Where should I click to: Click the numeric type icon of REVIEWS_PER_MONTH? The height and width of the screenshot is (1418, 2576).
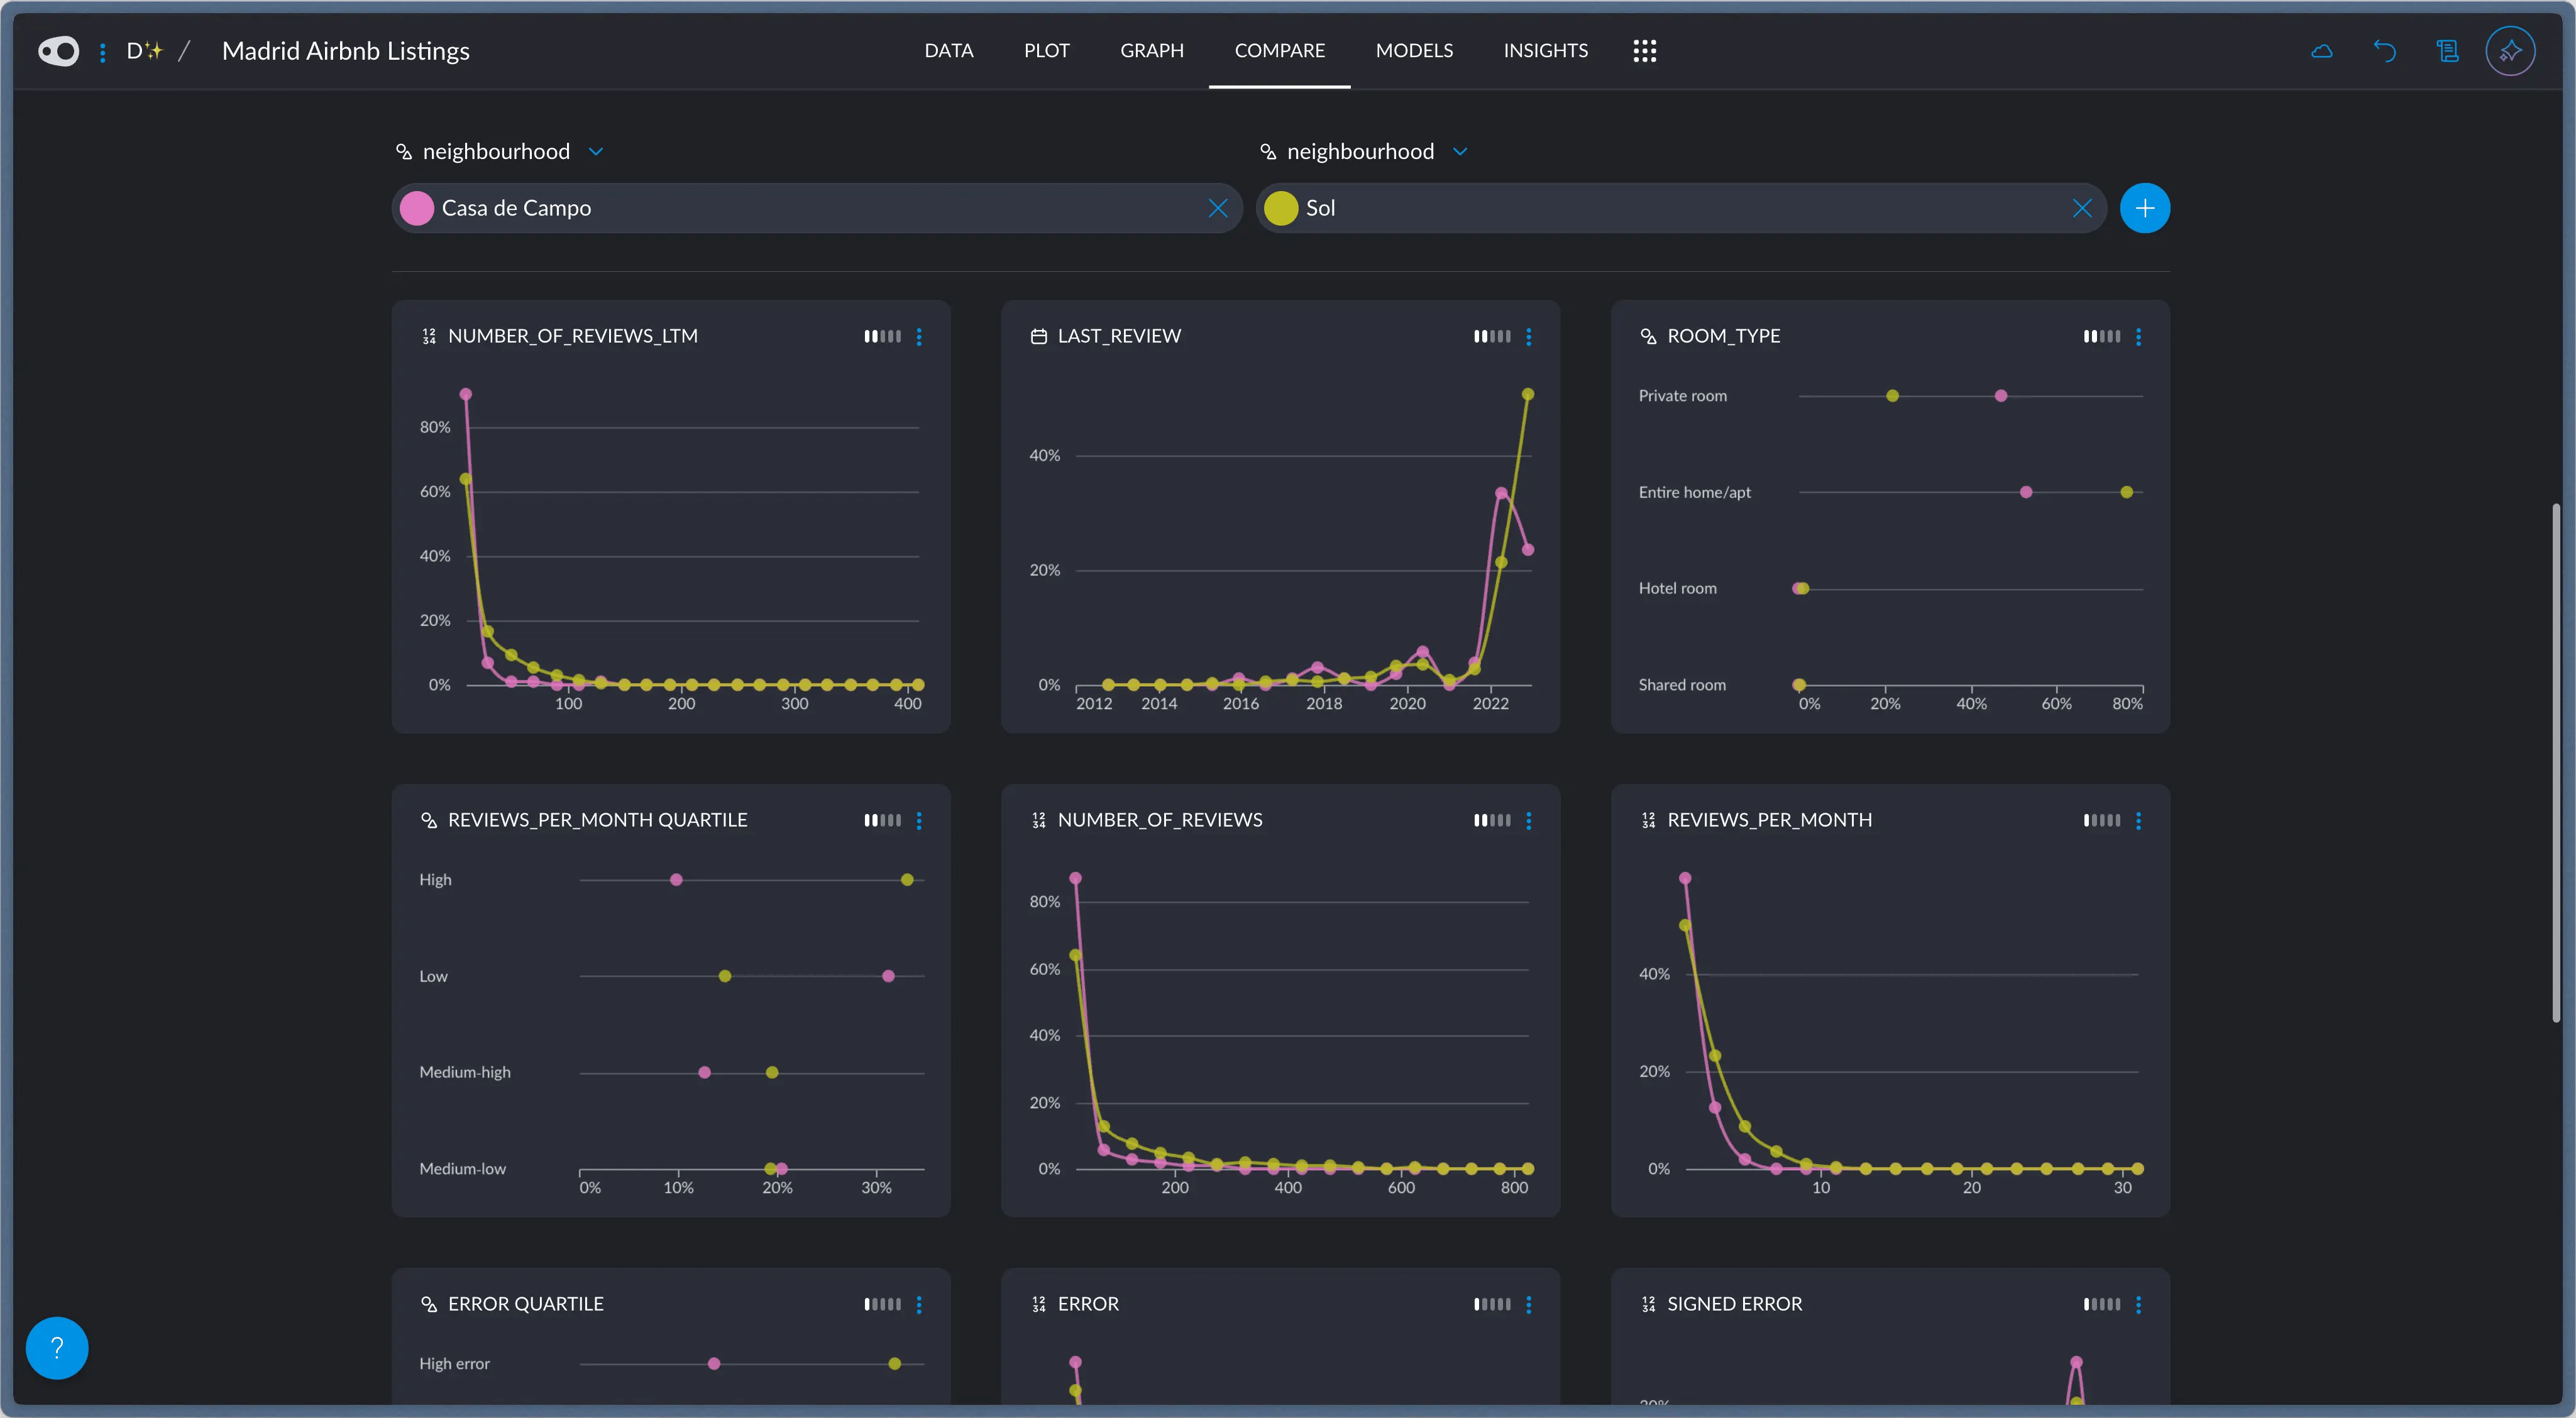tap(1649, 821)
